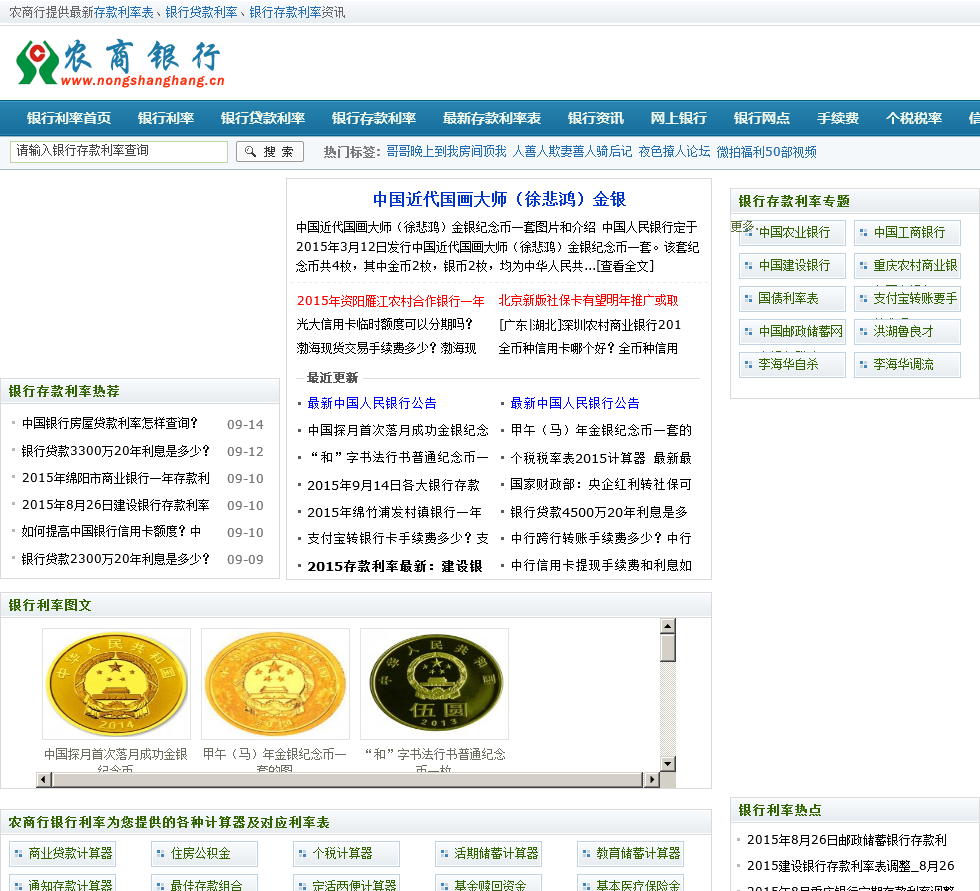Click the 中国邮政储蓄网 topic button
The height and width of the screenshot is (891, 980).
tap(792, 331)
